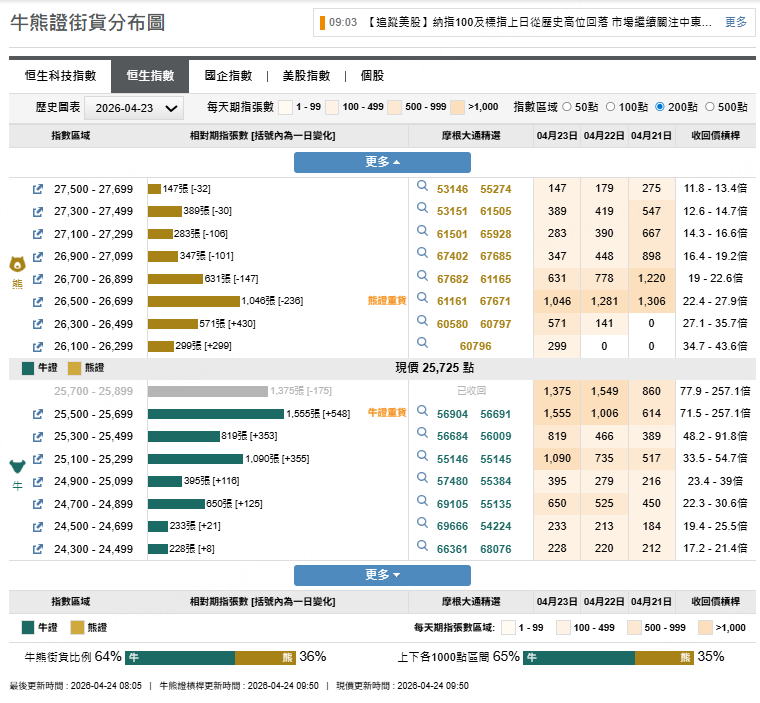The image size is (760, 703).
Task: Click the green bull segment of 牛熊街貨比例 bar
Action: (180, 657)
